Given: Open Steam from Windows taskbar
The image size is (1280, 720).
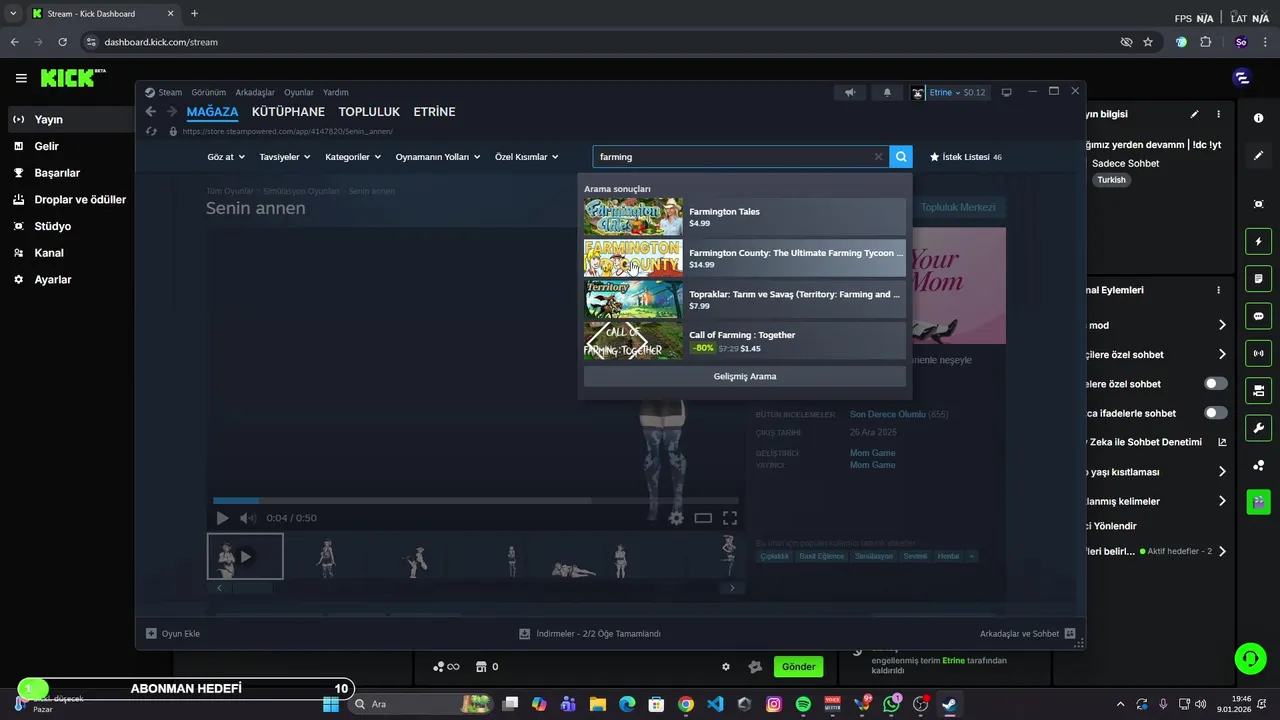Looking at the screenshot, I should click(949, 704).
